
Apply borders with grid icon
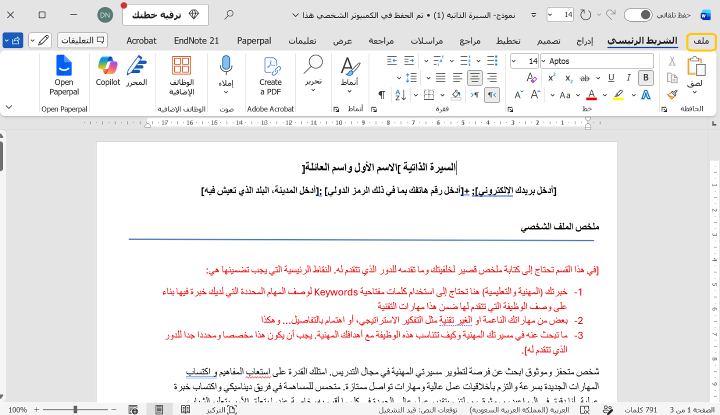(429, 95)
